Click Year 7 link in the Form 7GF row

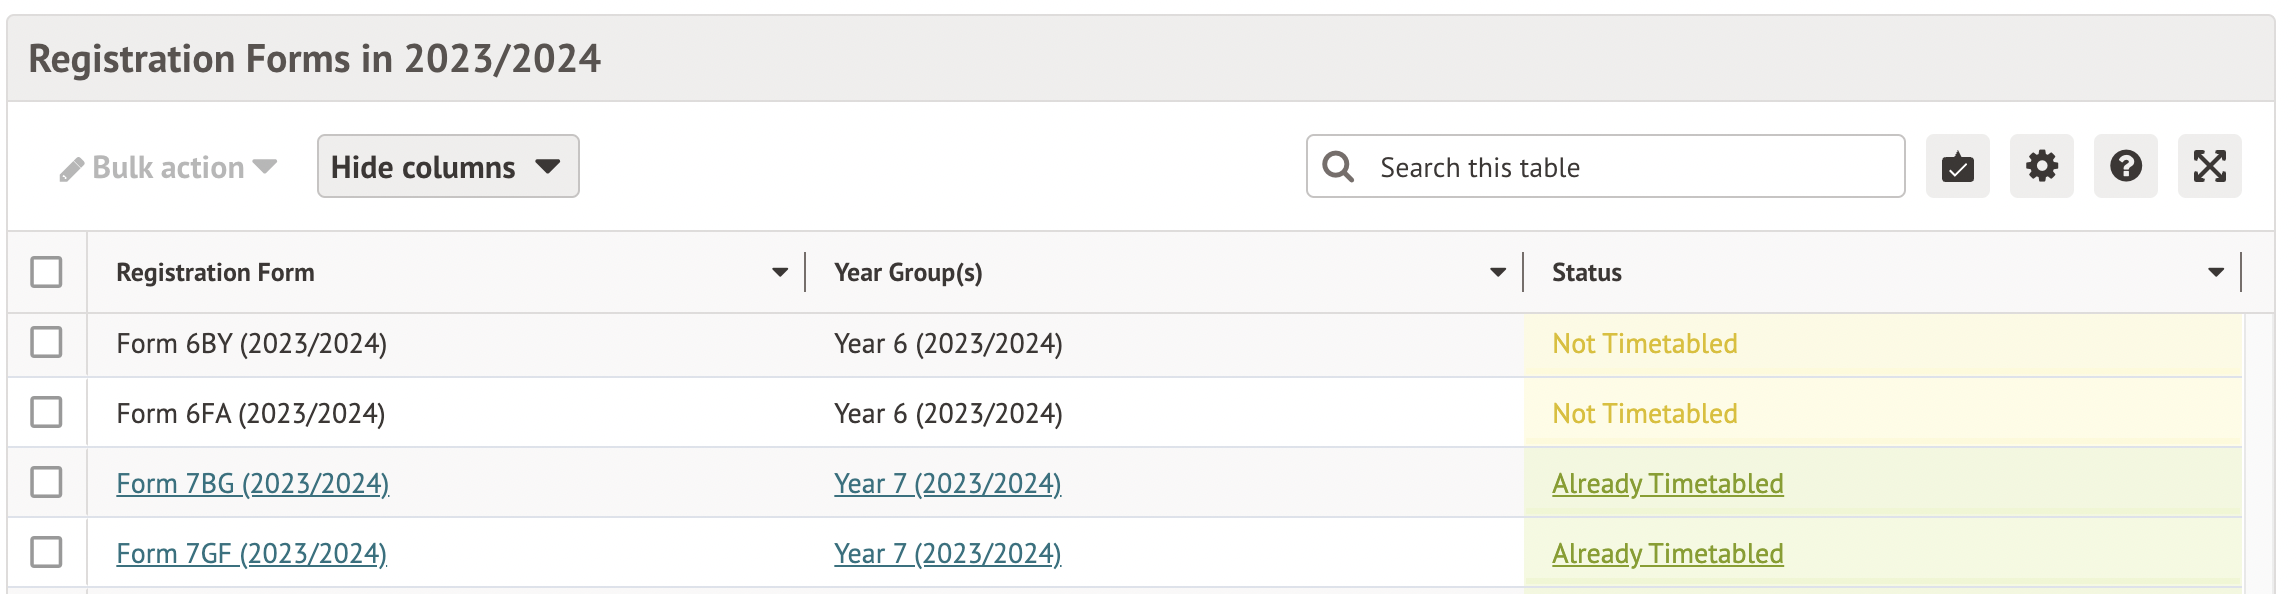(x=947, y=554)
